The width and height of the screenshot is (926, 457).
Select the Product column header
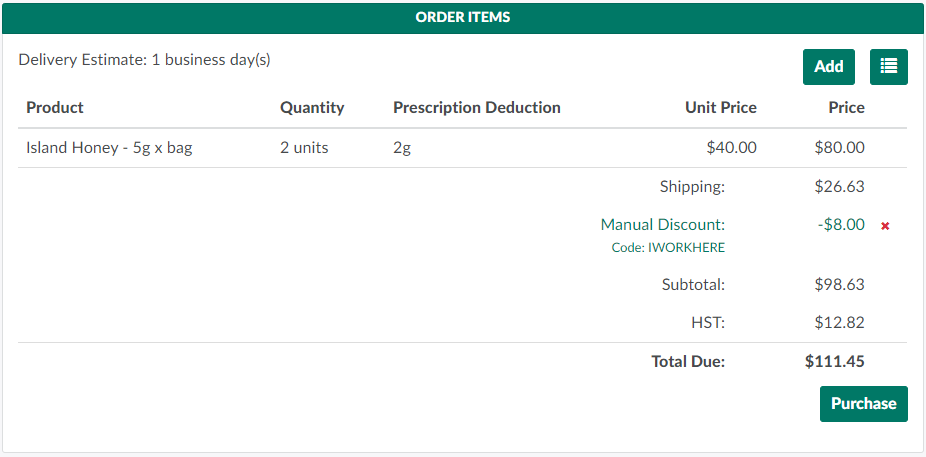[x=55, y=107]
